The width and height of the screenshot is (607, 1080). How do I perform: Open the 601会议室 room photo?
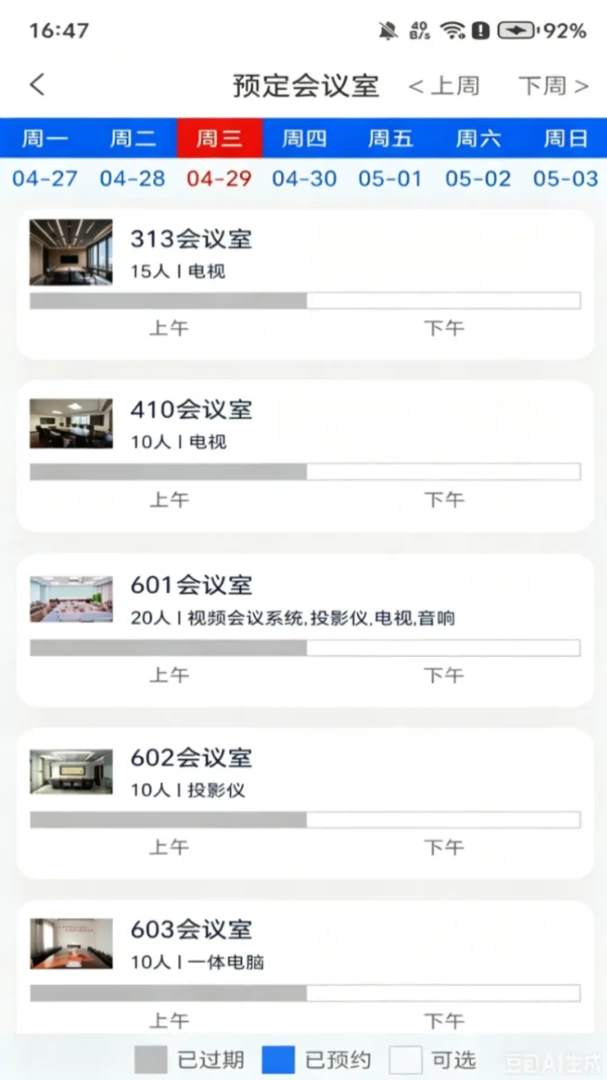[x=71, y=599]
